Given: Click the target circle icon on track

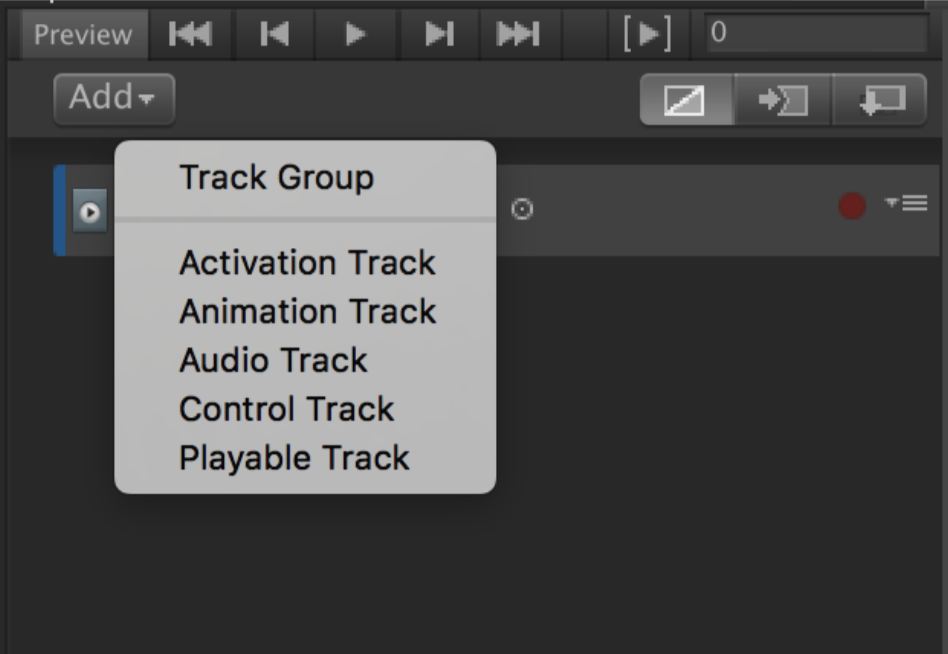Looking at the screenshot, I should point(522,209).
